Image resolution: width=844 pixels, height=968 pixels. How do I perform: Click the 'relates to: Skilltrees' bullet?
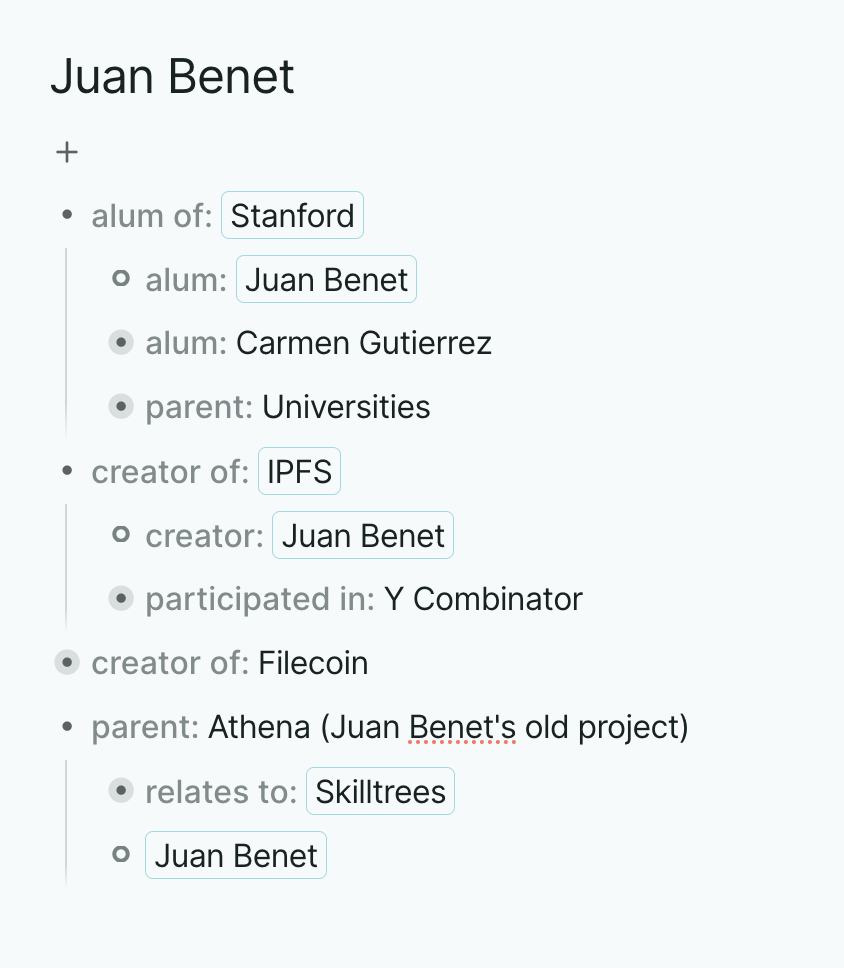coord(121,791)
